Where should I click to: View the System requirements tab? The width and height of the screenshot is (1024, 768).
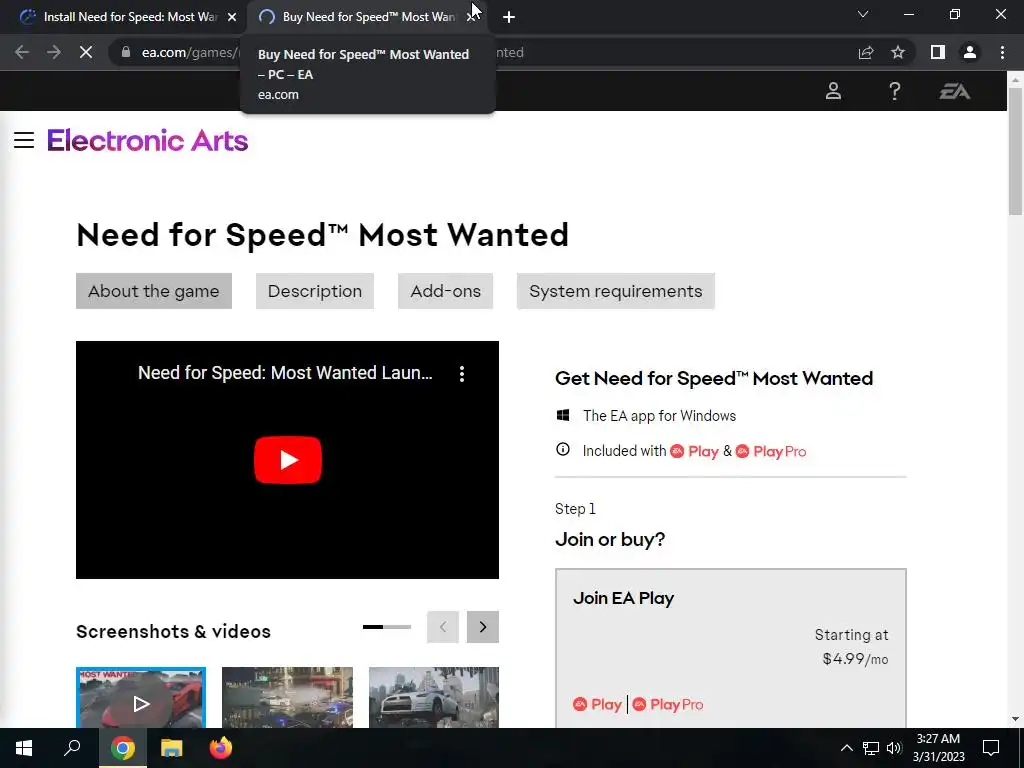[x=616, y=291]
